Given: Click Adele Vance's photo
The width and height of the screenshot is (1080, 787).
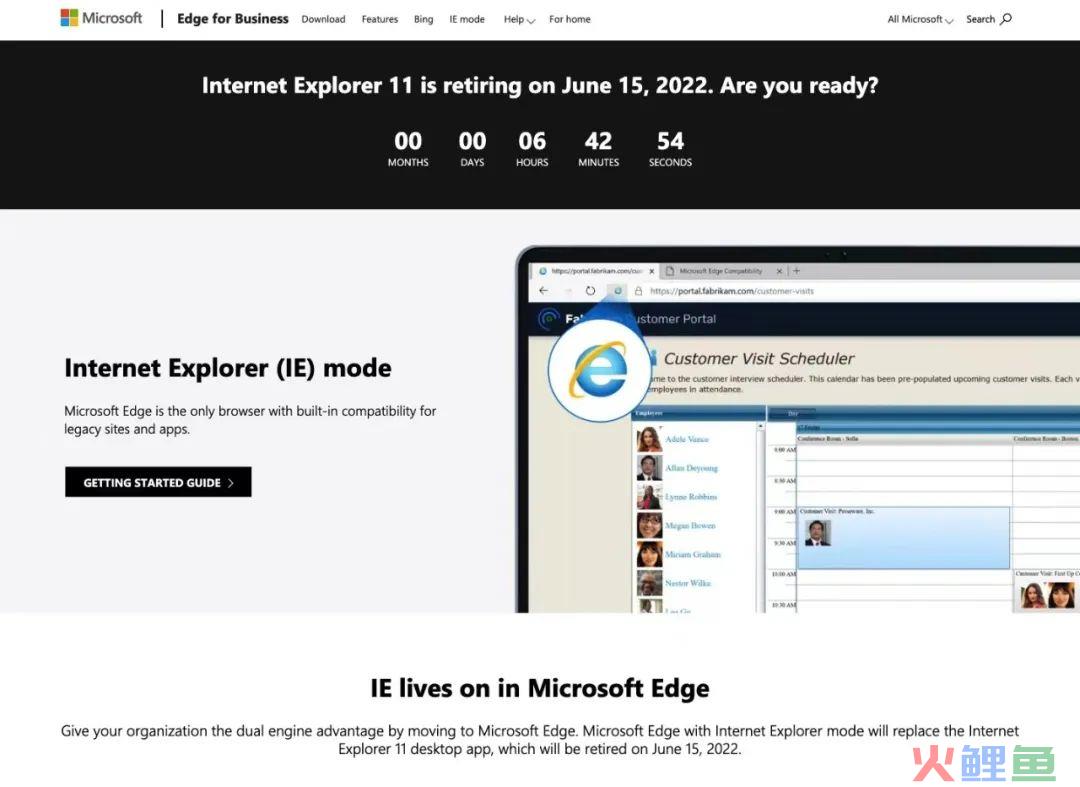Looking at the screenshot, I should [649, 439].
